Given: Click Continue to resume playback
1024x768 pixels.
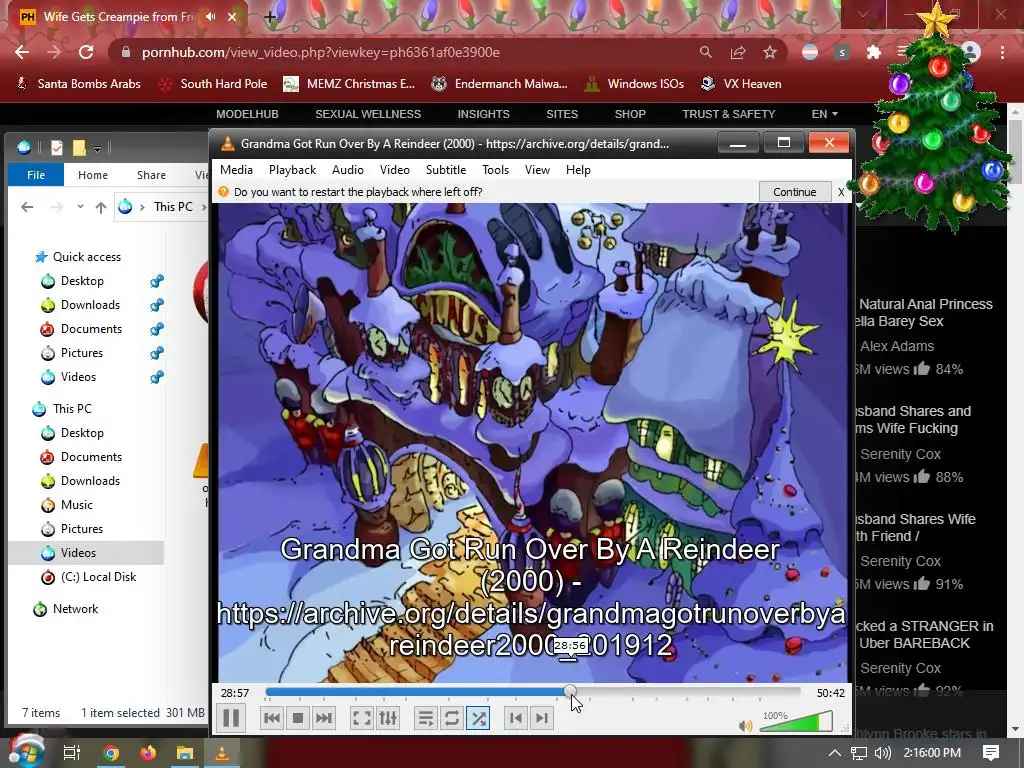Looking at the screenshot, I should [x=794, y=192].
